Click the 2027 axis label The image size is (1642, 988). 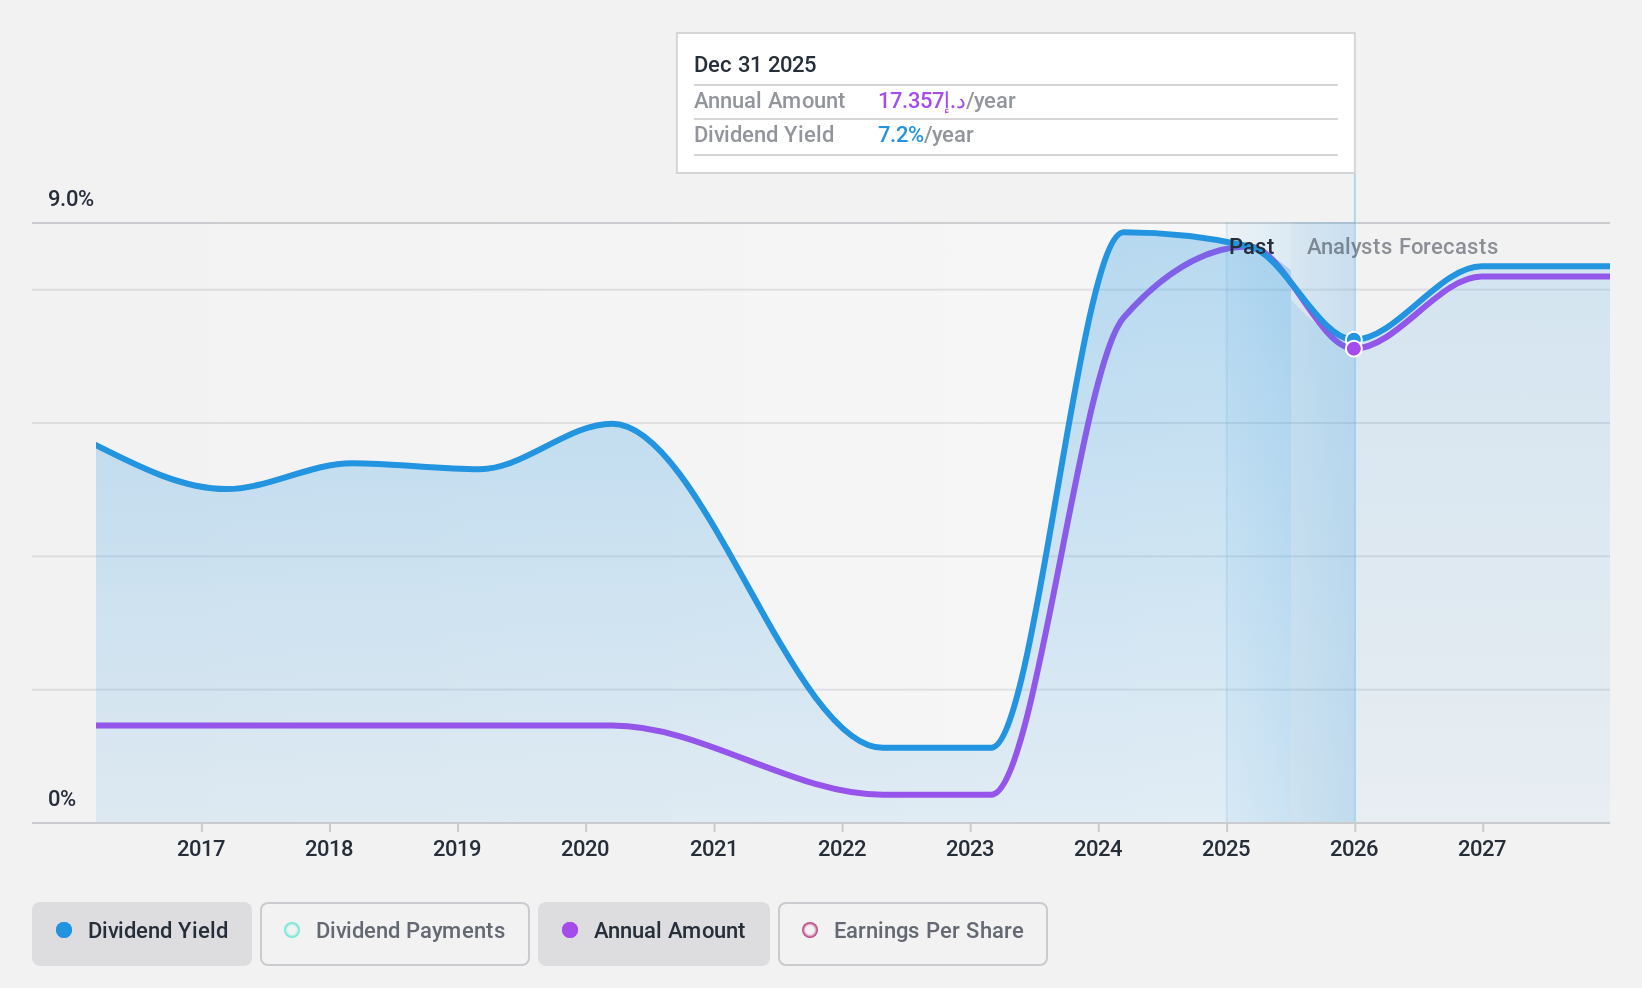click(x=1482, y=849)
